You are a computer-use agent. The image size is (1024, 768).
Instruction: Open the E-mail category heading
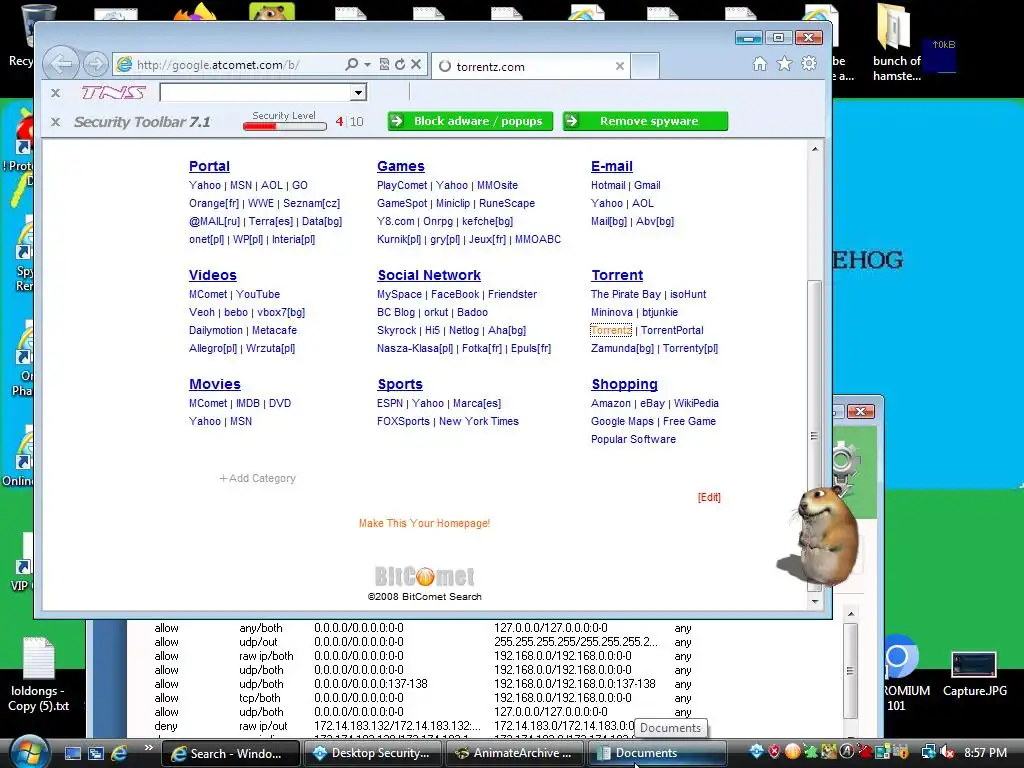point(611,166)
